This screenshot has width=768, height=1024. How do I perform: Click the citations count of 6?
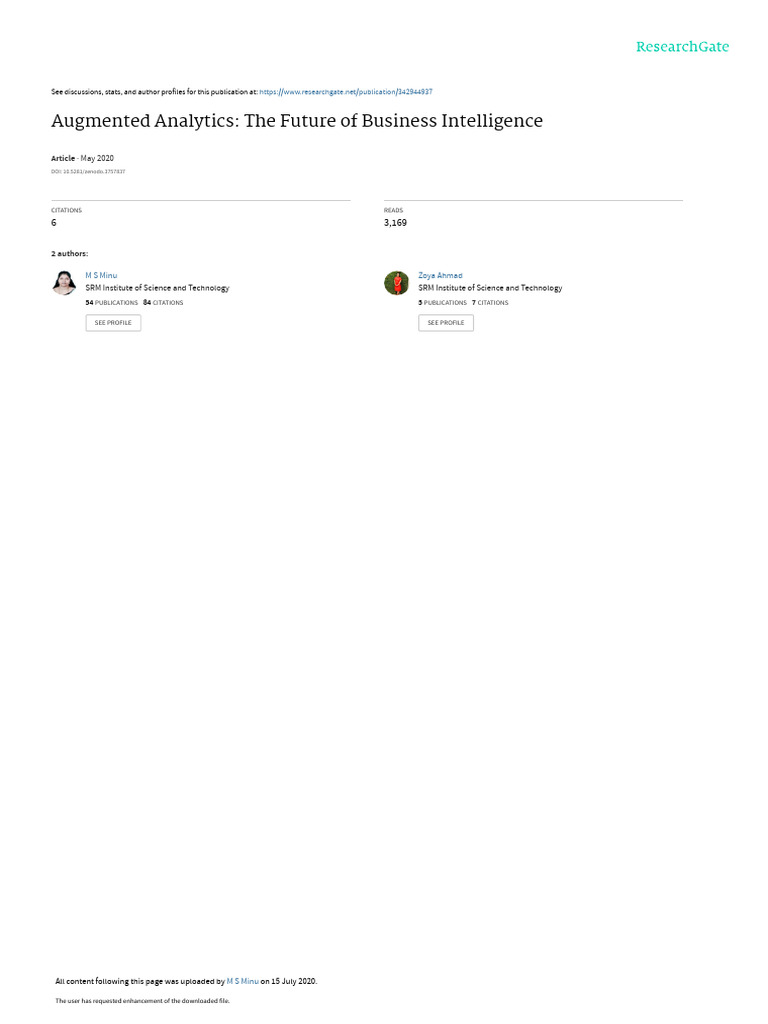coord(54,223)
